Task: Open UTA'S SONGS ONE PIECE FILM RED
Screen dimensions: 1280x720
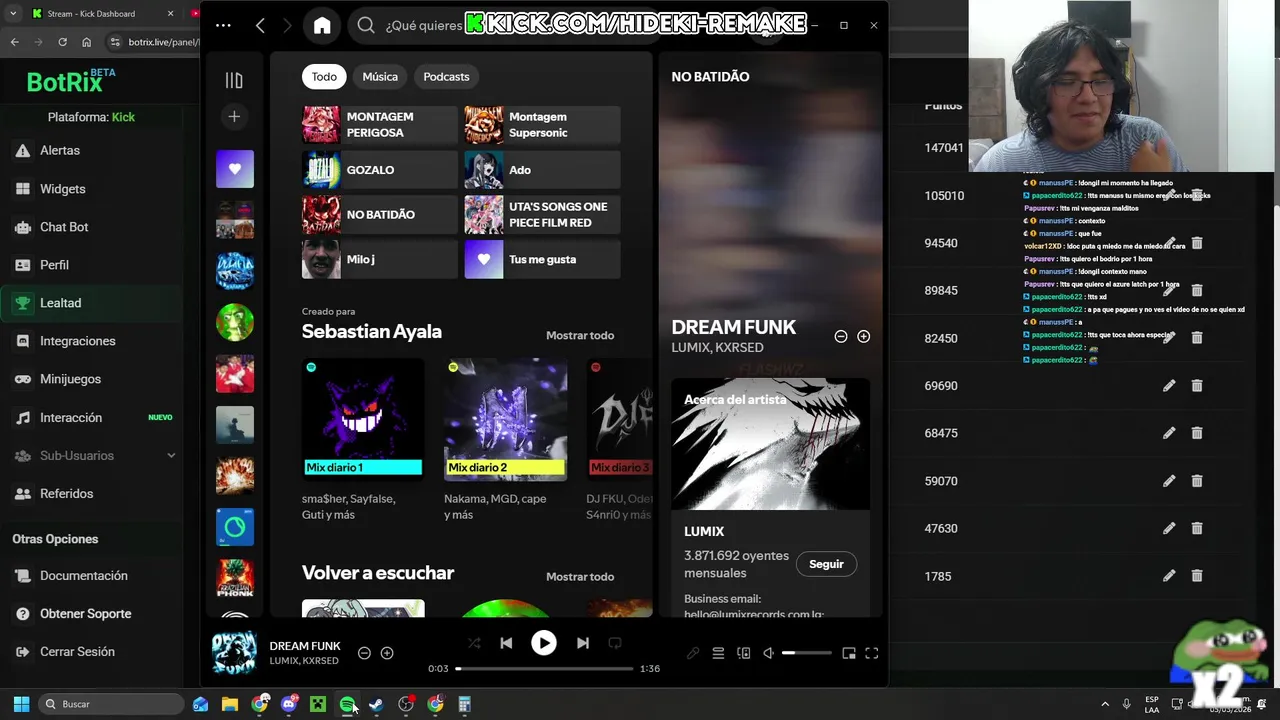Action: tap(542, 214)
